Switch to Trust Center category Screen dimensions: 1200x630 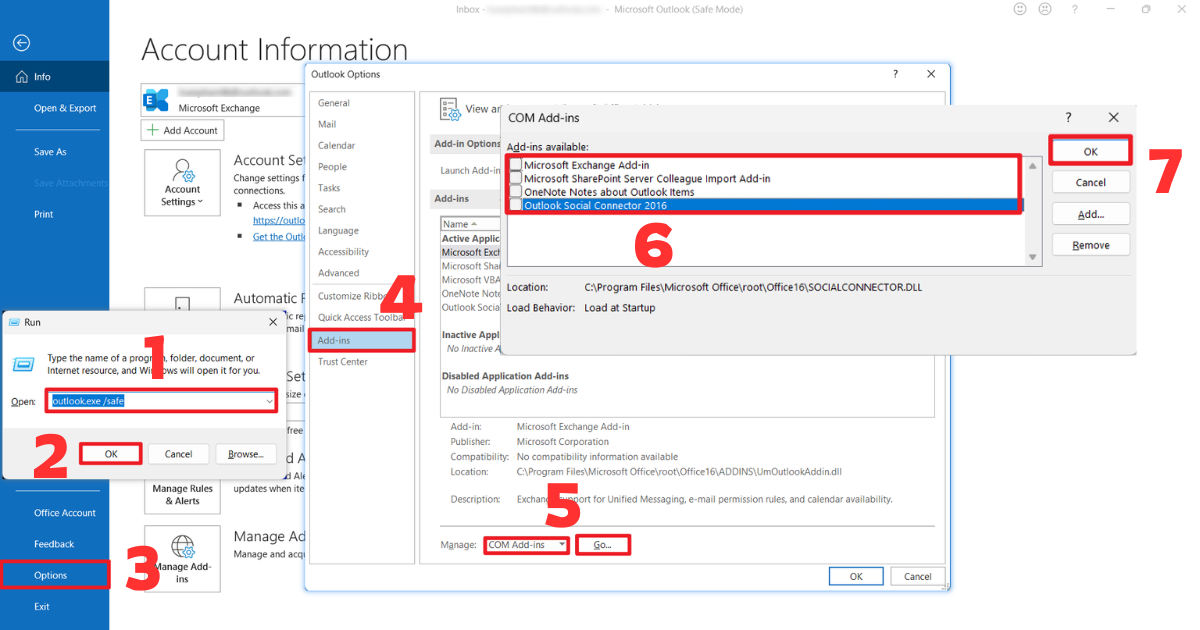(x=361, y=361)
